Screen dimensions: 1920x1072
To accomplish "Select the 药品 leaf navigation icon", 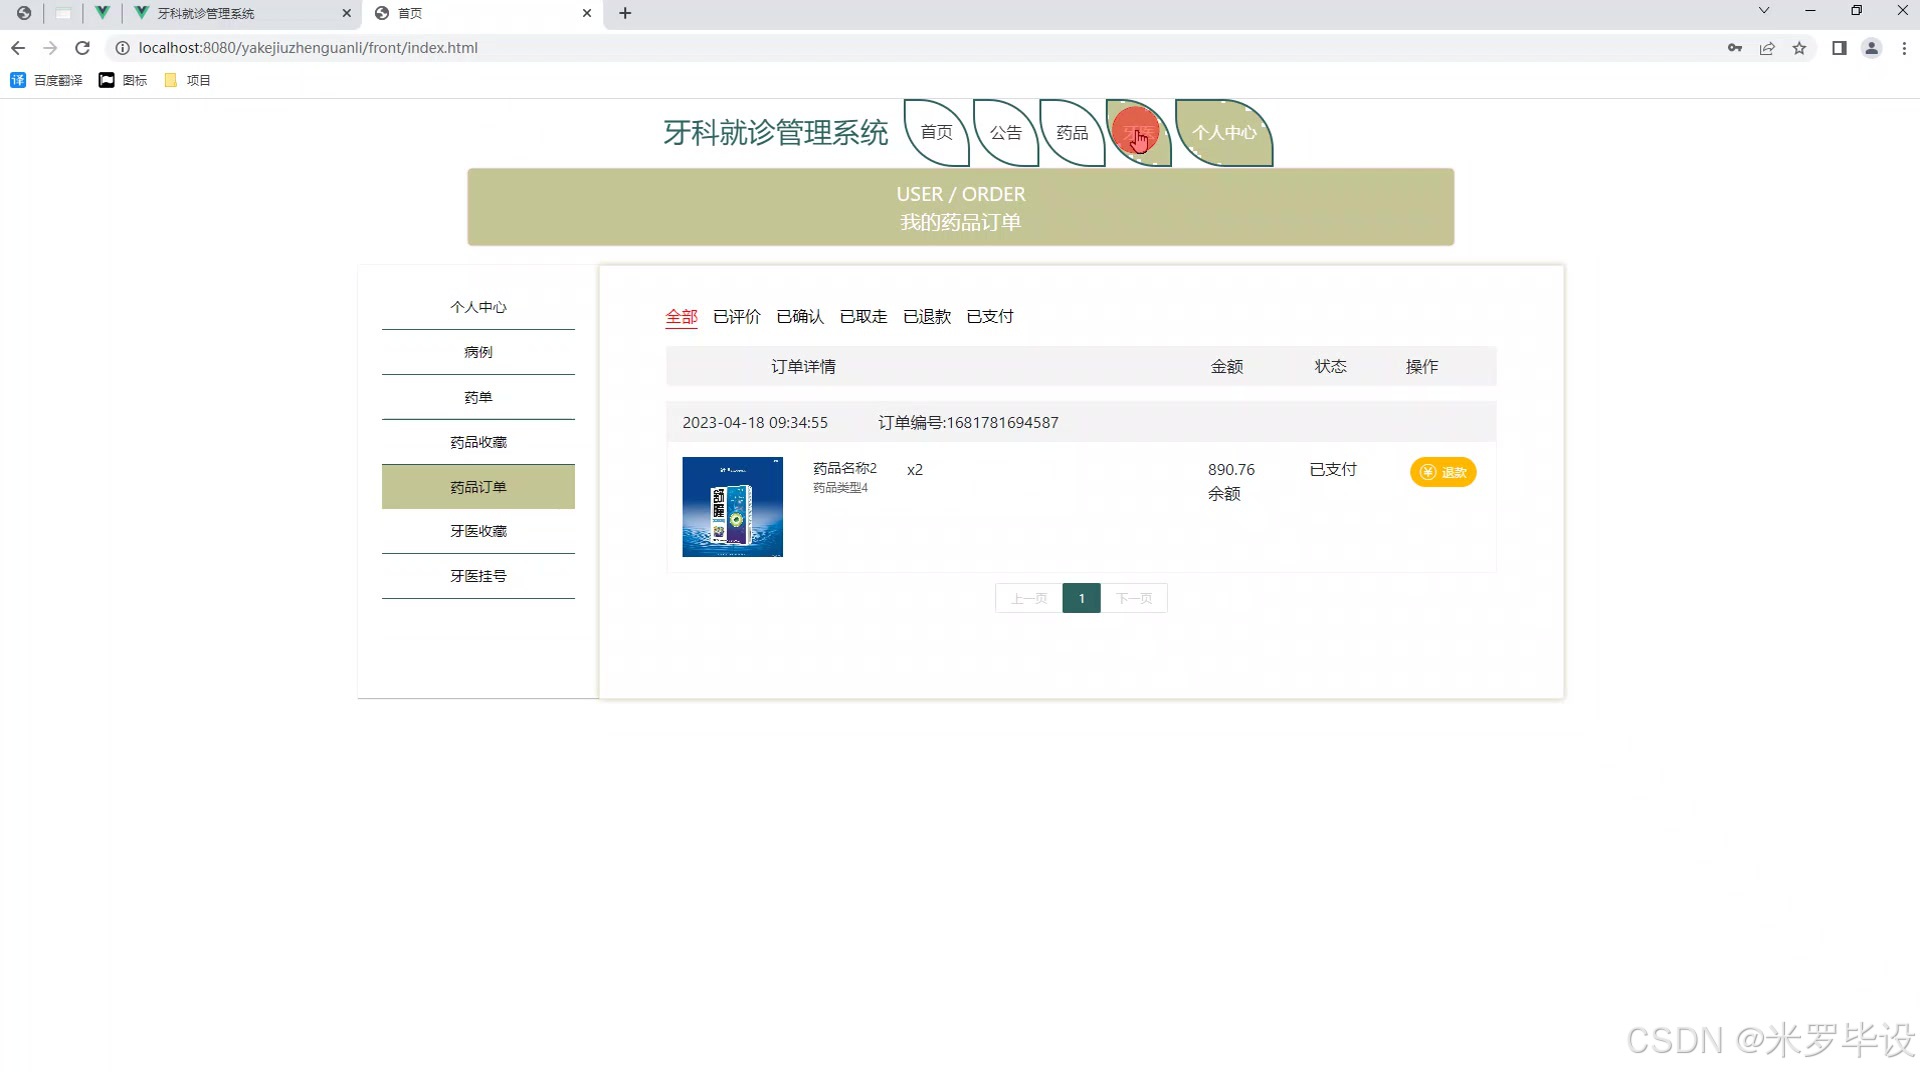I will click(x=1071, y=131).
